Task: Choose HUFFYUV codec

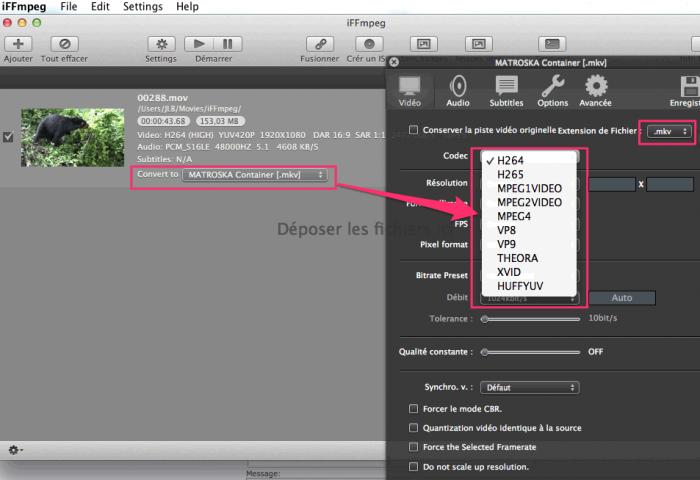Action: coord(529,286)
